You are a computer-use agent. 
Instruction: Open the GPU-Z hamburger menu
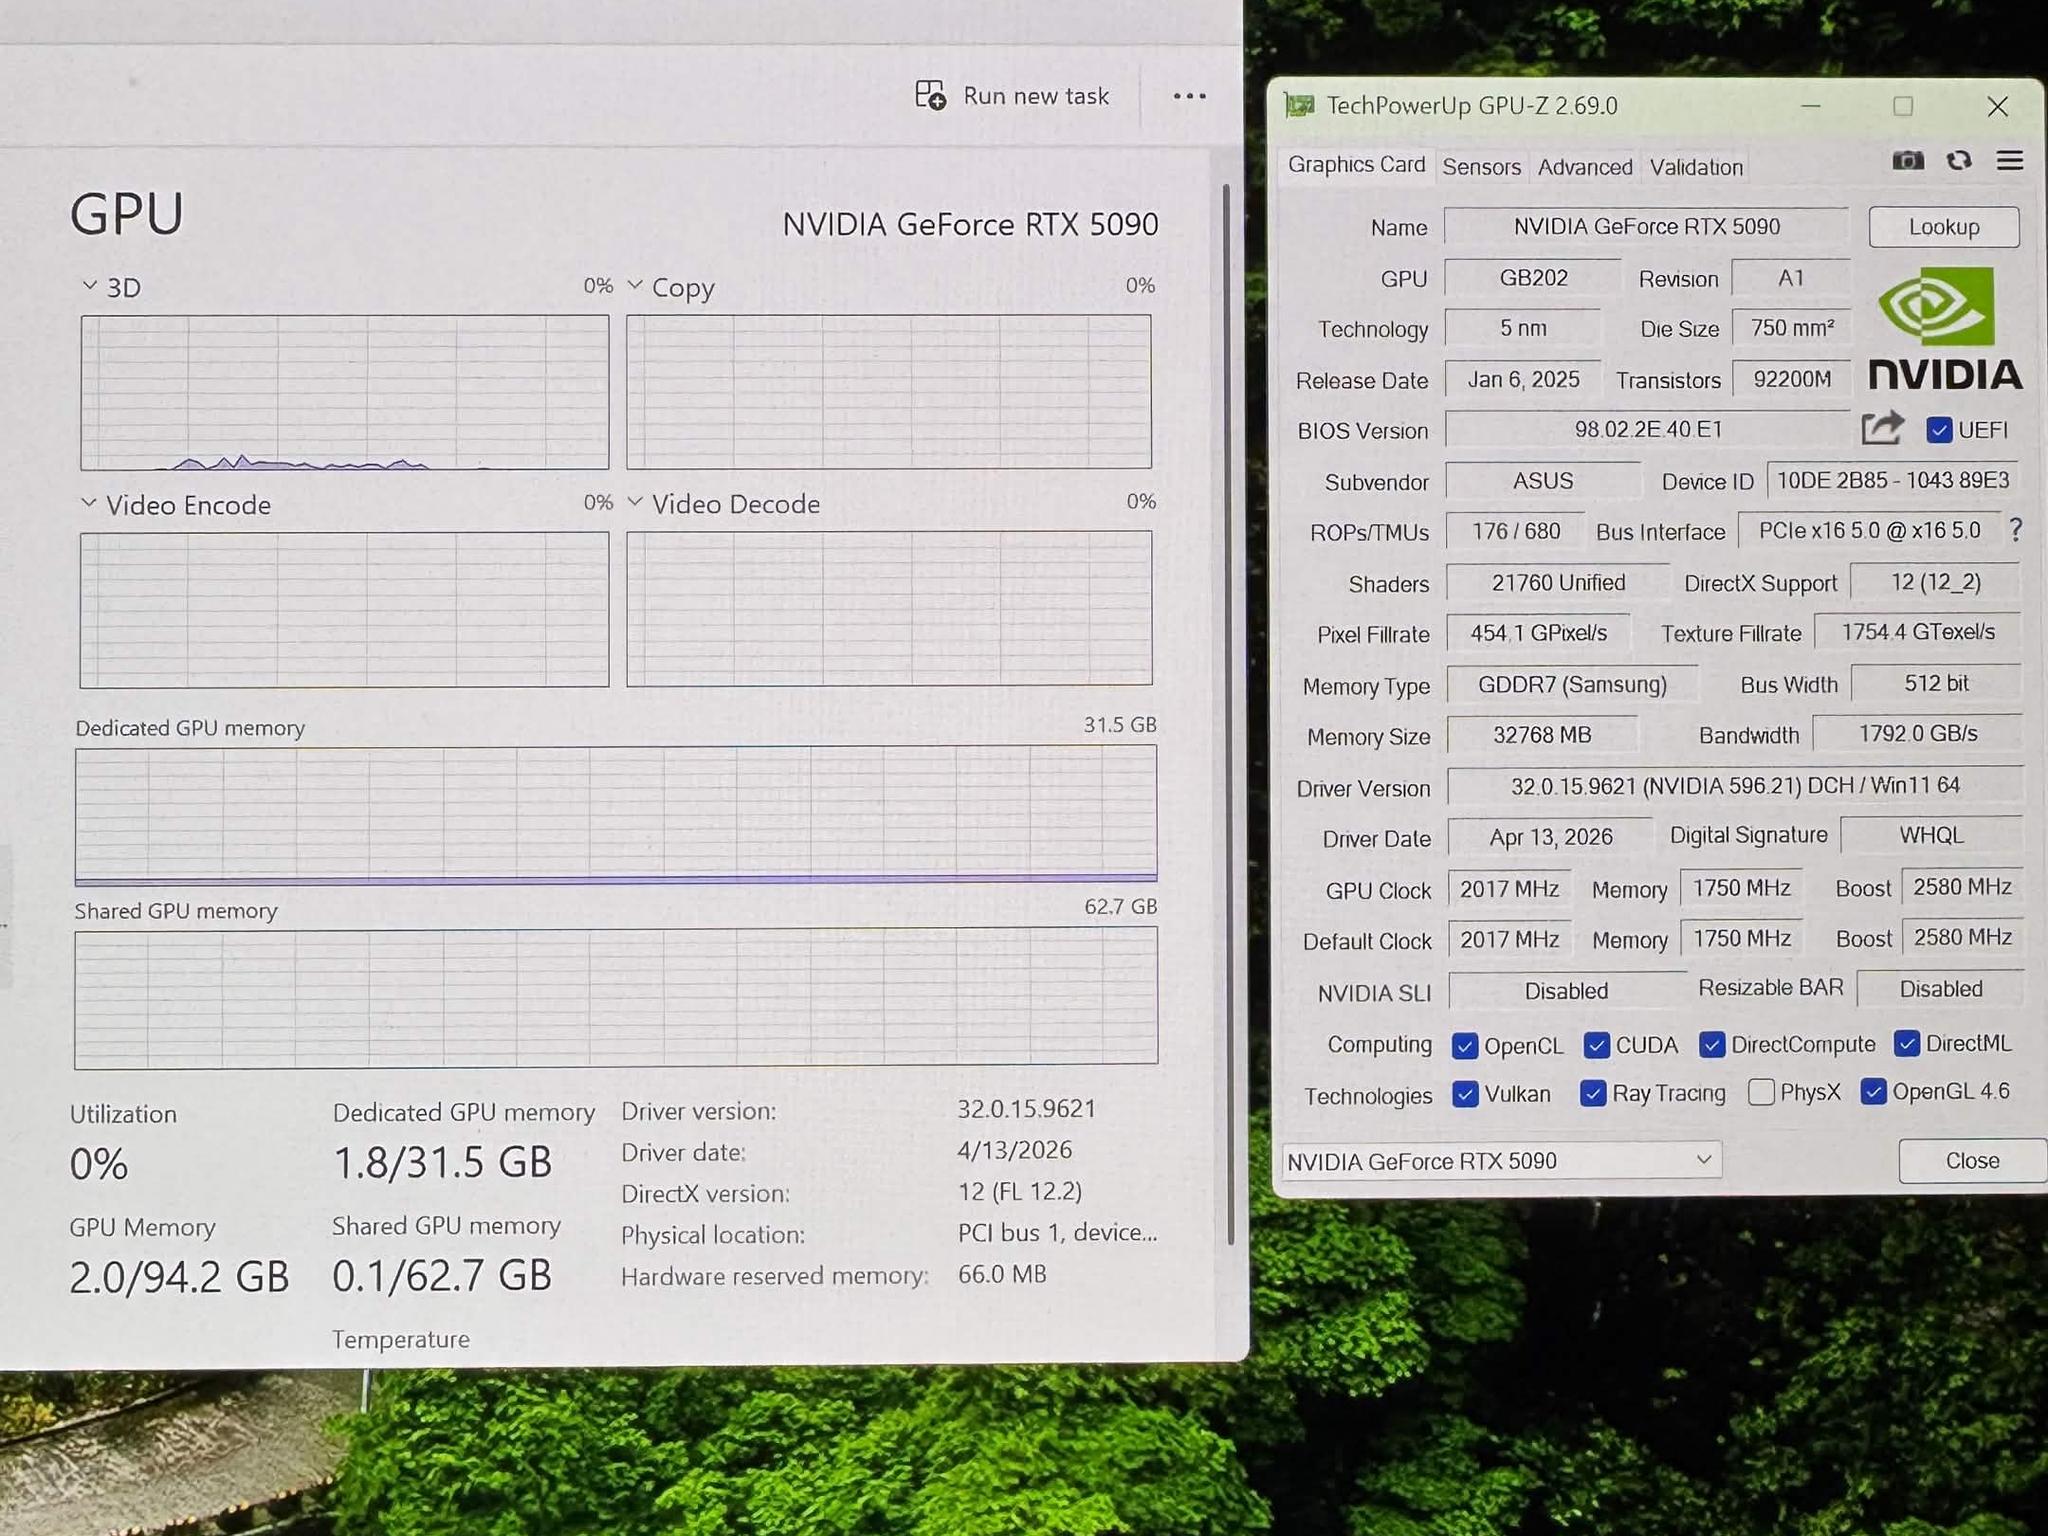pyautogui.click(x=2010, y=161)
